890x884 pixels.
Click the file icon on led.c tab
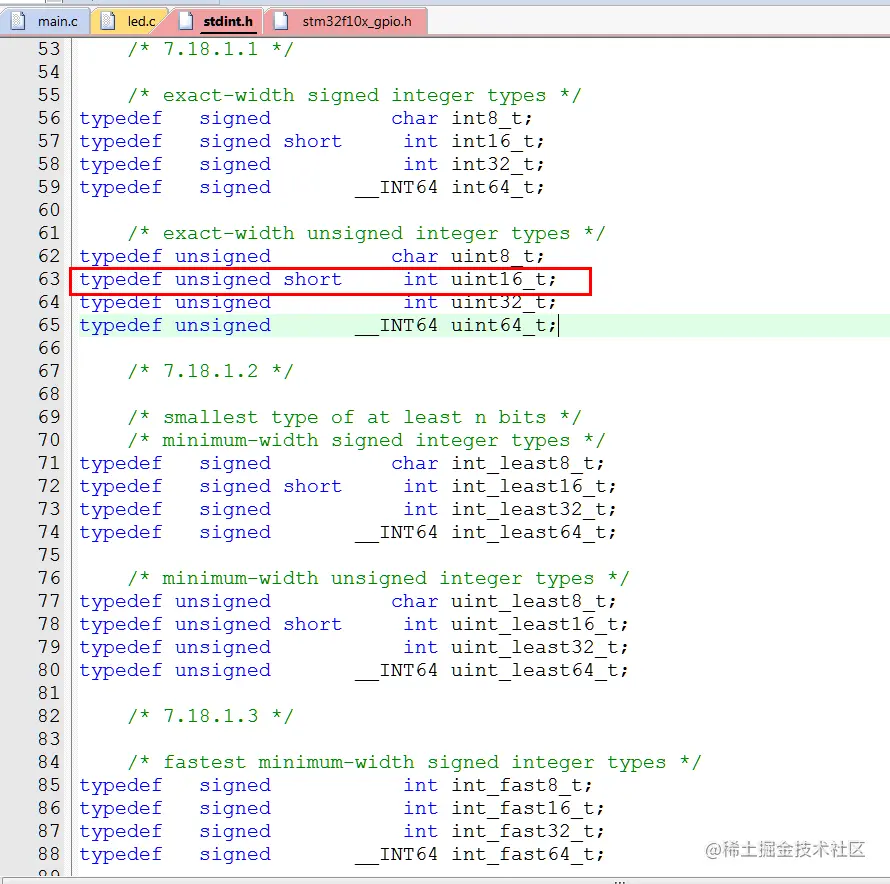108,21
